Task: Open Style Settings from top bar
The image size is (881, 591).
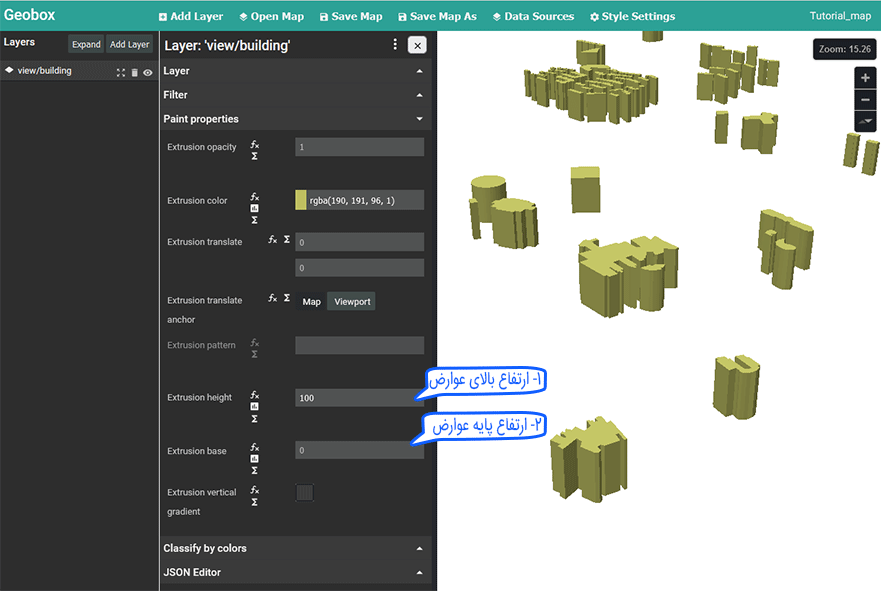Action: 632,16
